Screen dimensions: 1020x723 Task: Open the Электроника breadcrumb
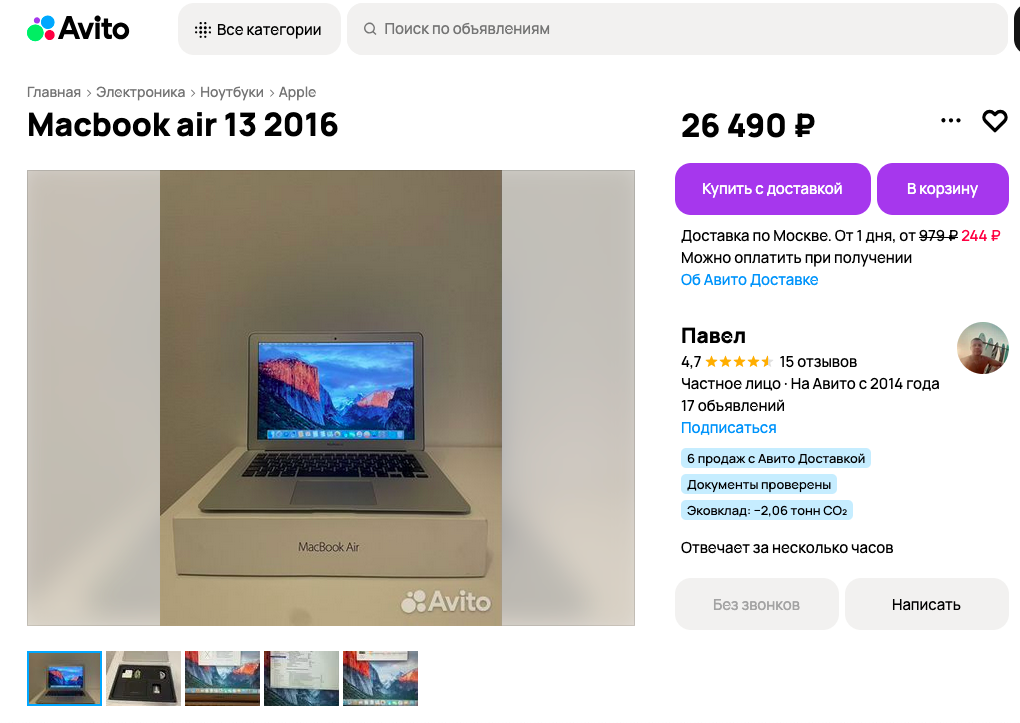pyautogui.click(x=141, y=92)
